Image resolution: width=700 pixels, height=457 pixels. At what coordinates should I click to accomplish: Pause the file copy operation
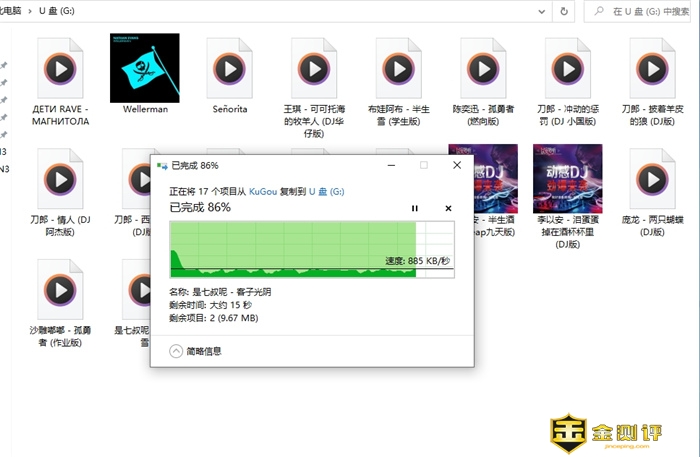(x=415, y=208)
